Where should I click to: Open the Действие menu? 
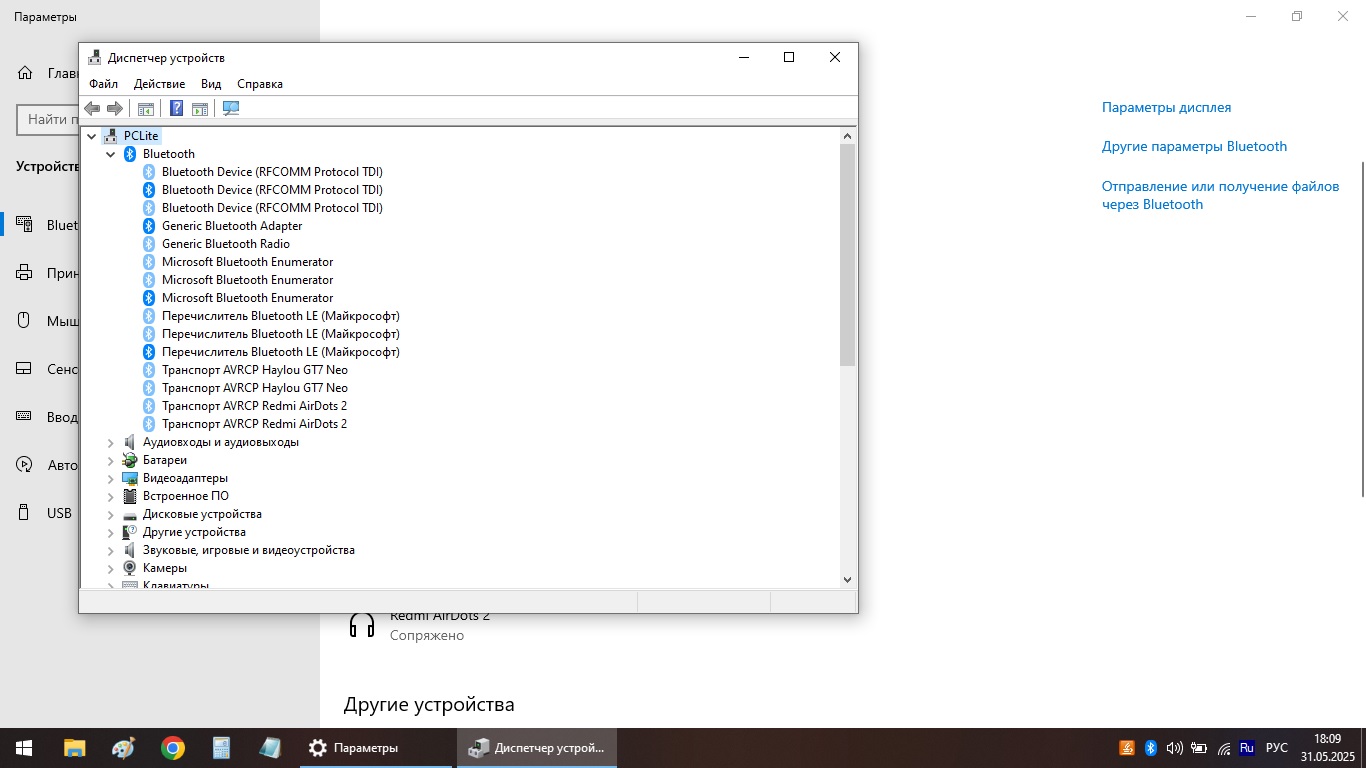159,84
